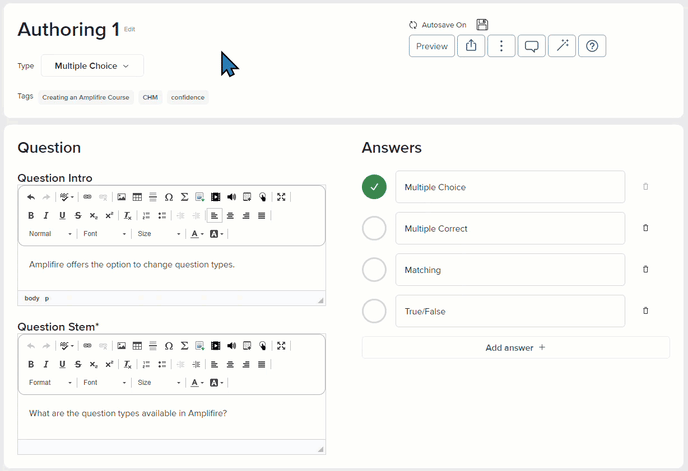Insert table in Question Stem editor
The image size is (688, 471).
click(137, 346)
